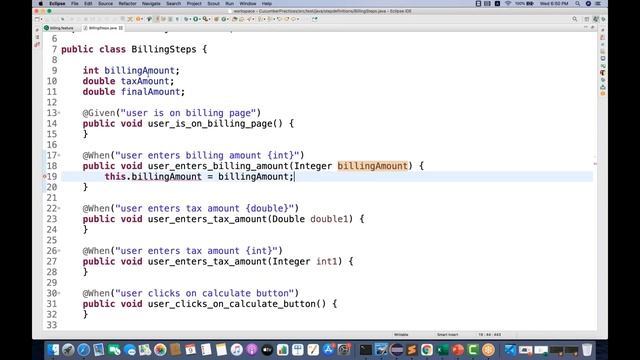Click 'int1' parameter on line 27
Image resolution: width=640 pixels, height=360 pixels.
click(x=327, y=262)
